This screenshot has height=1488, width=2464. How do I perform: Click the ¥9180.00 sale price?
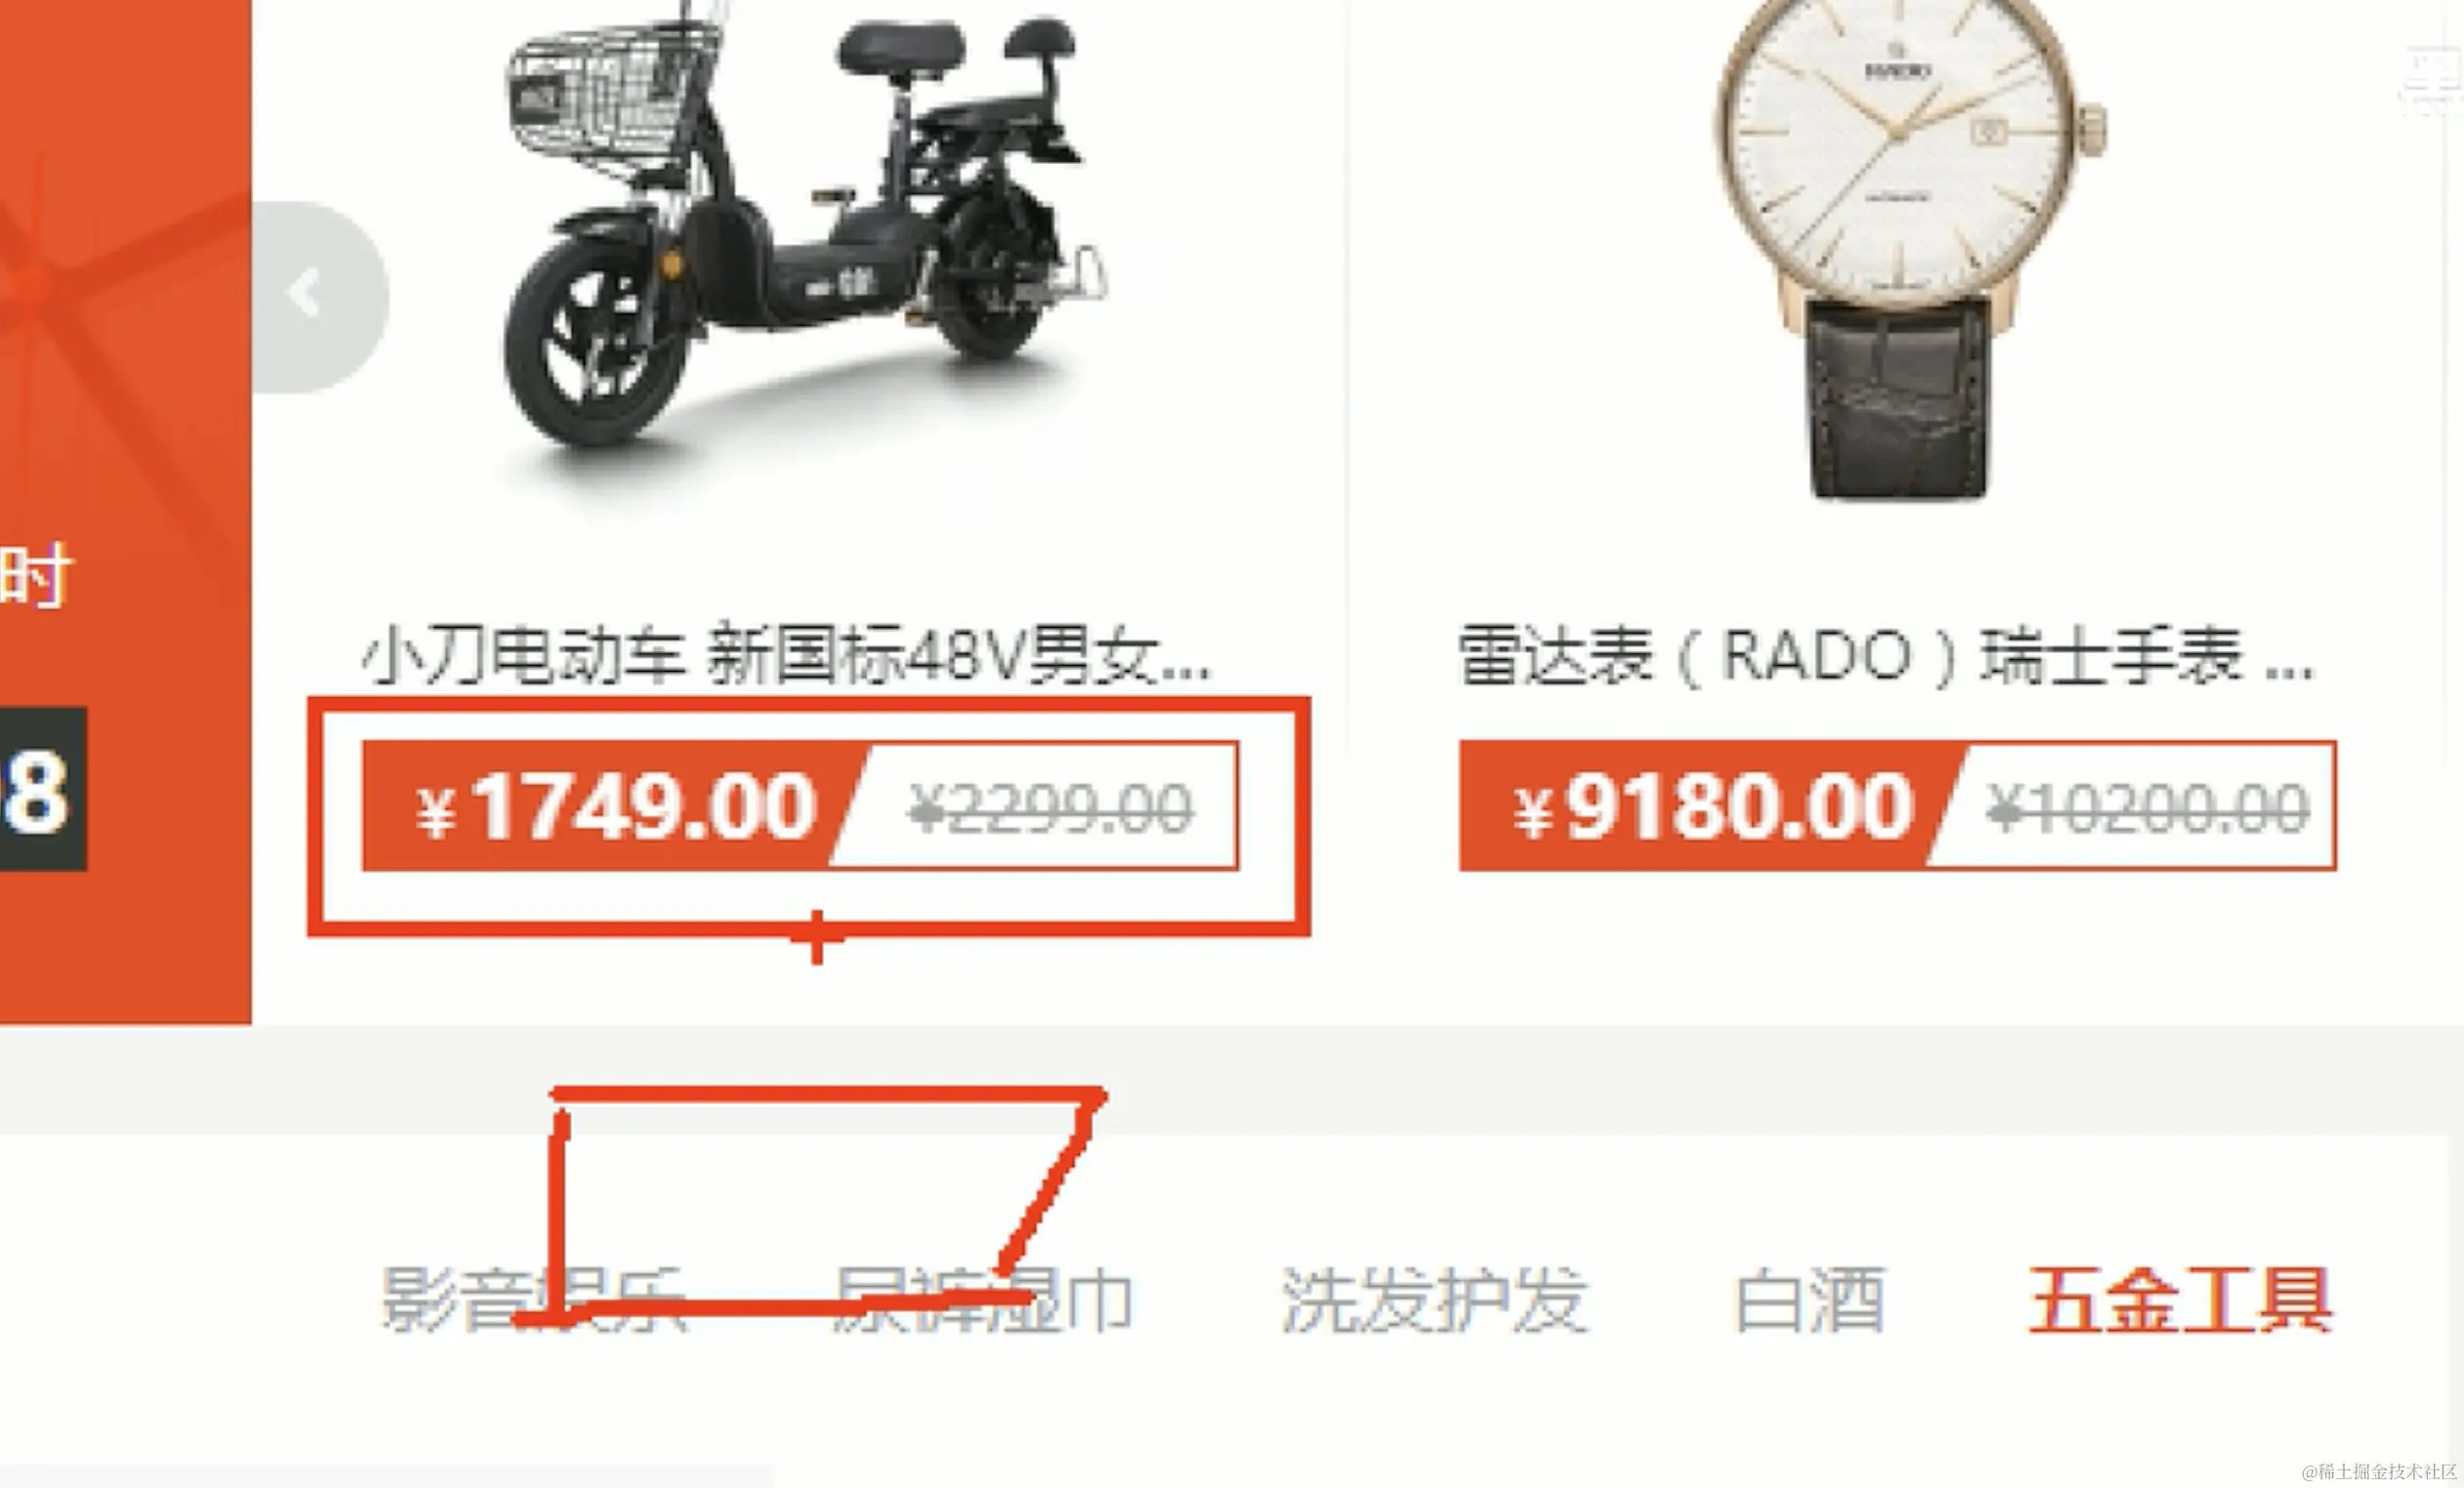coord(1714,806)
